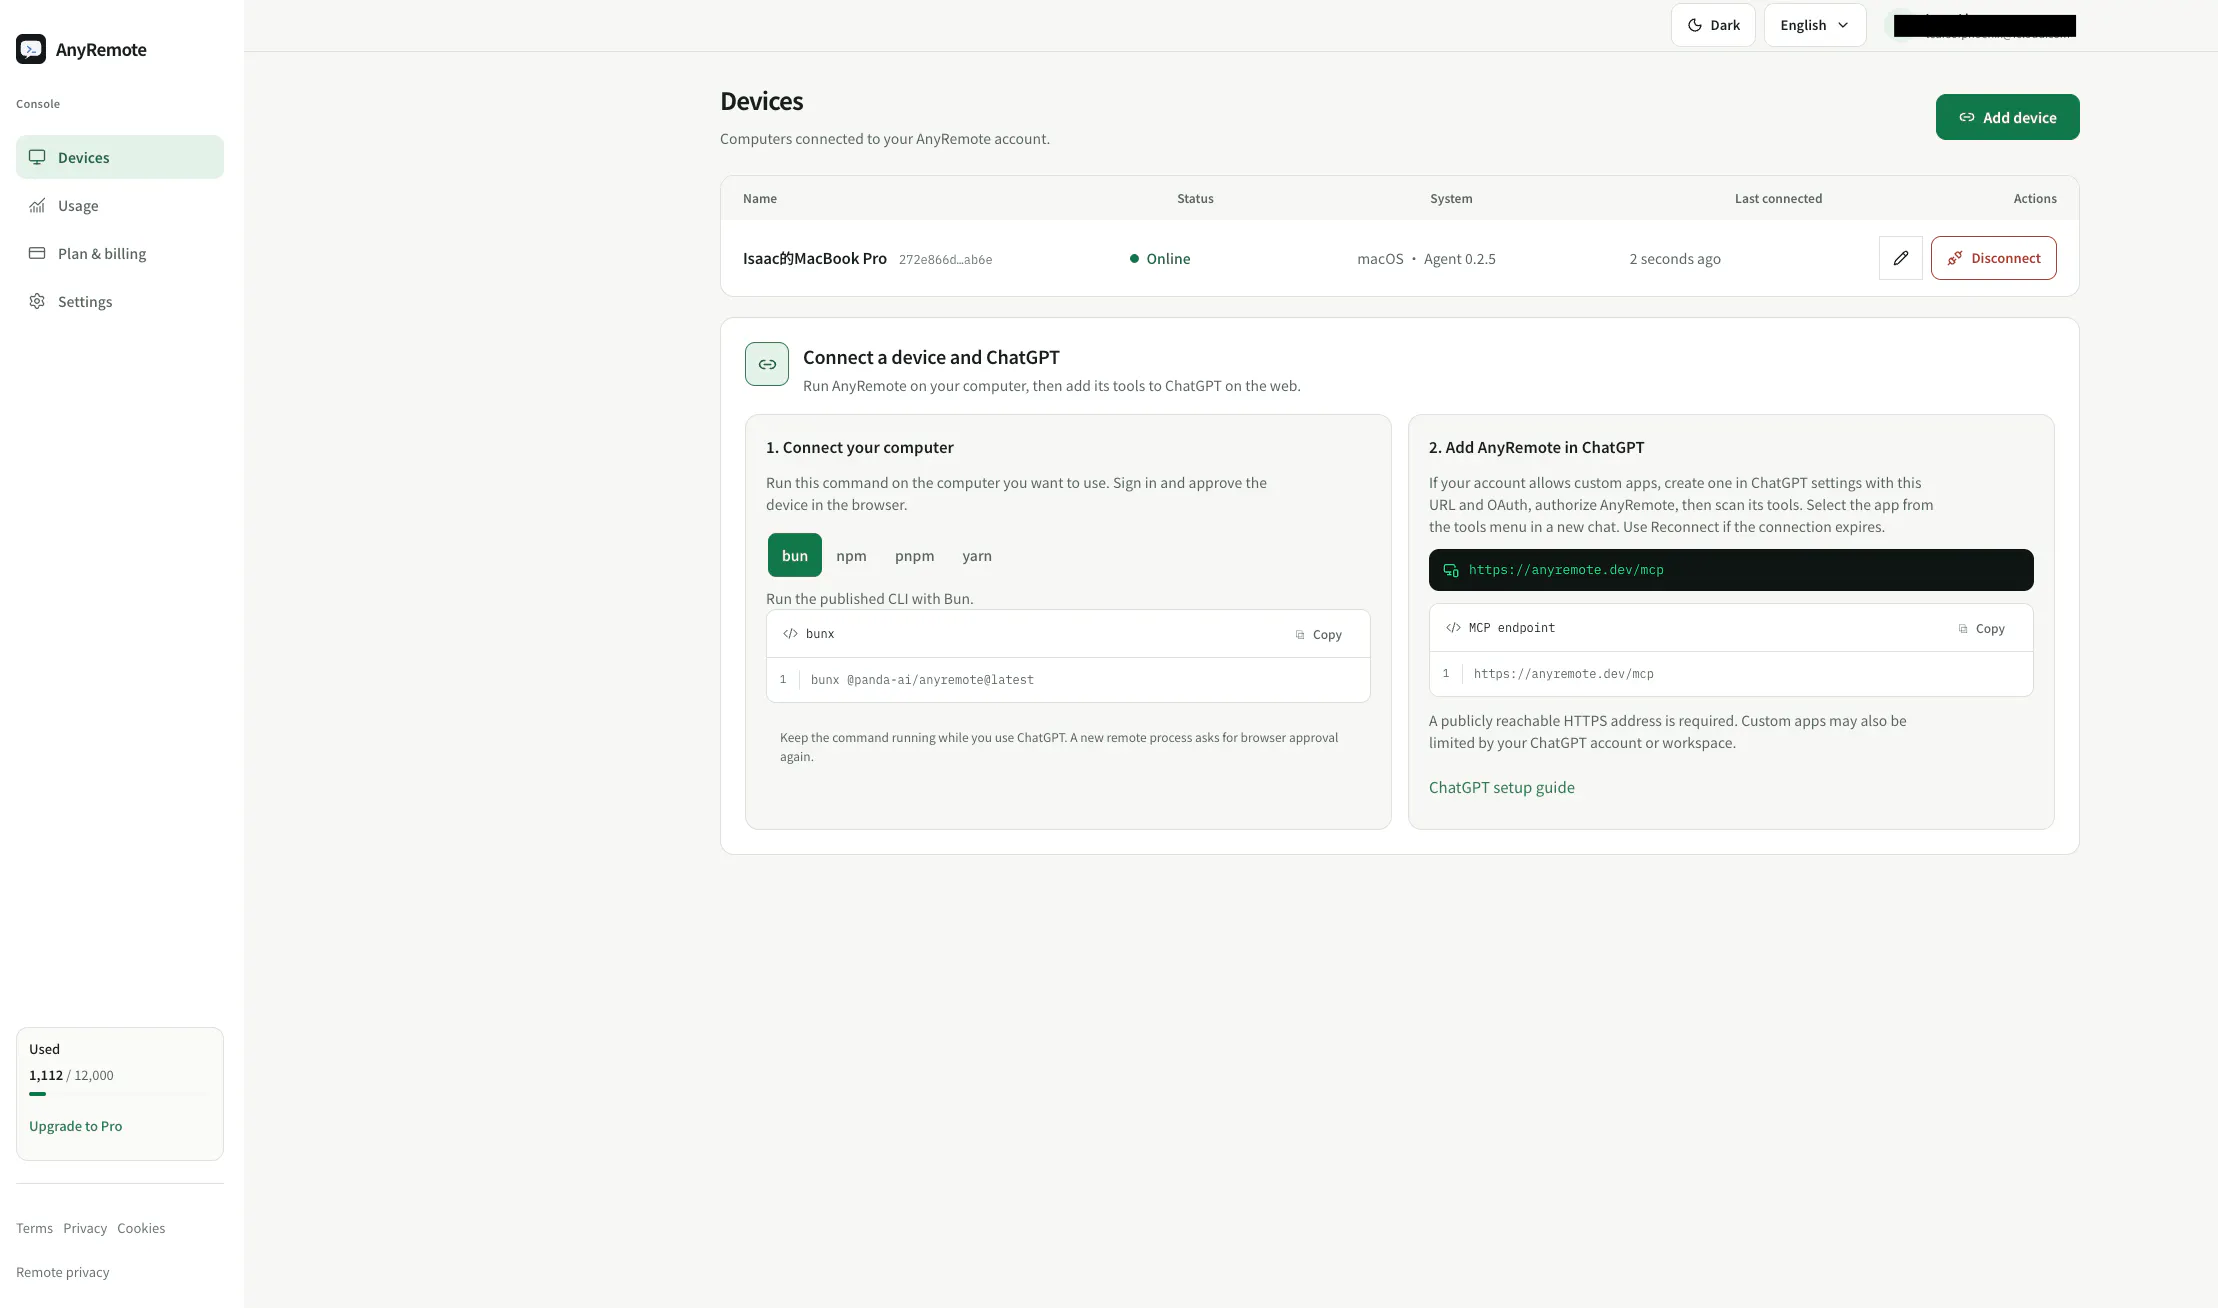Click the AnyRemote brand name
This screenshot has width=2218, height=1308.
101,49
